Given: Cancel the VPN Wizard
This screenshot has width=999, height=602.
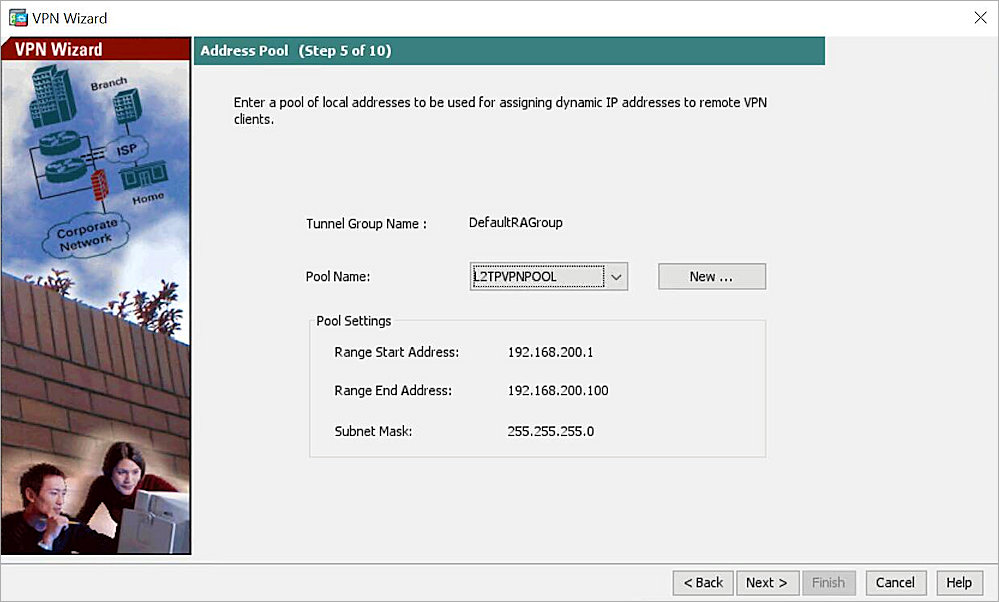Looking at the screenshot, I should click(895, 582).
